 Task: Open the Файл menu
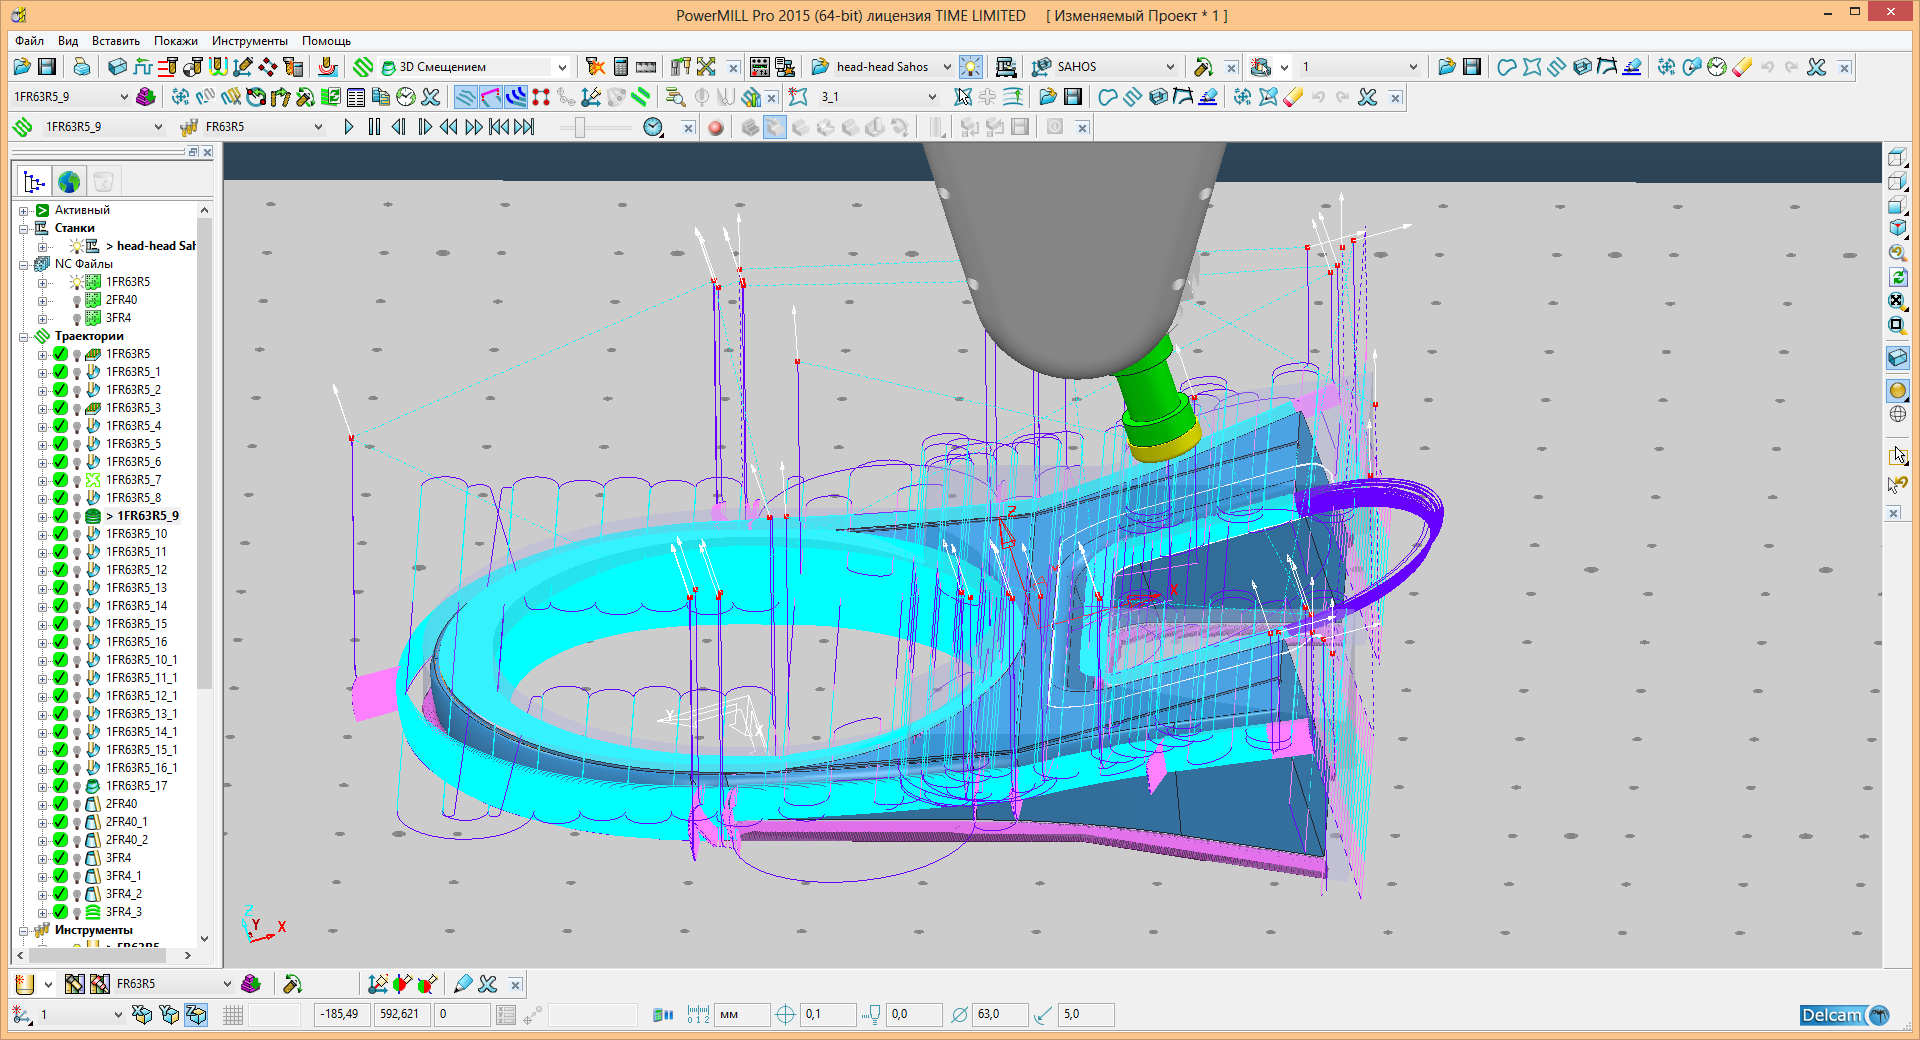click(x=29, y=41)
